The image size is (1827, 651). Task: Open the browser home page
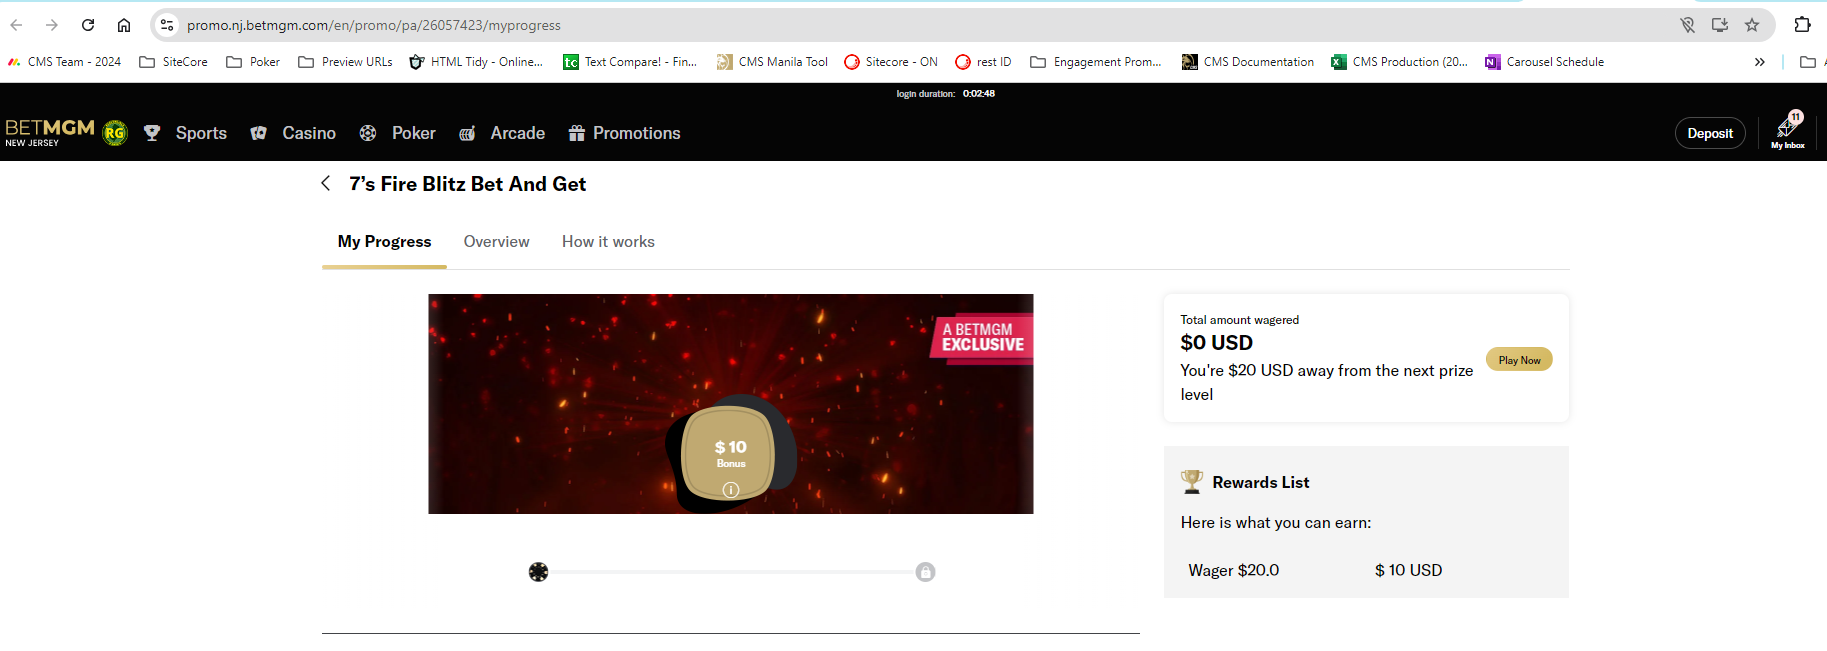(x=124, y=25)
